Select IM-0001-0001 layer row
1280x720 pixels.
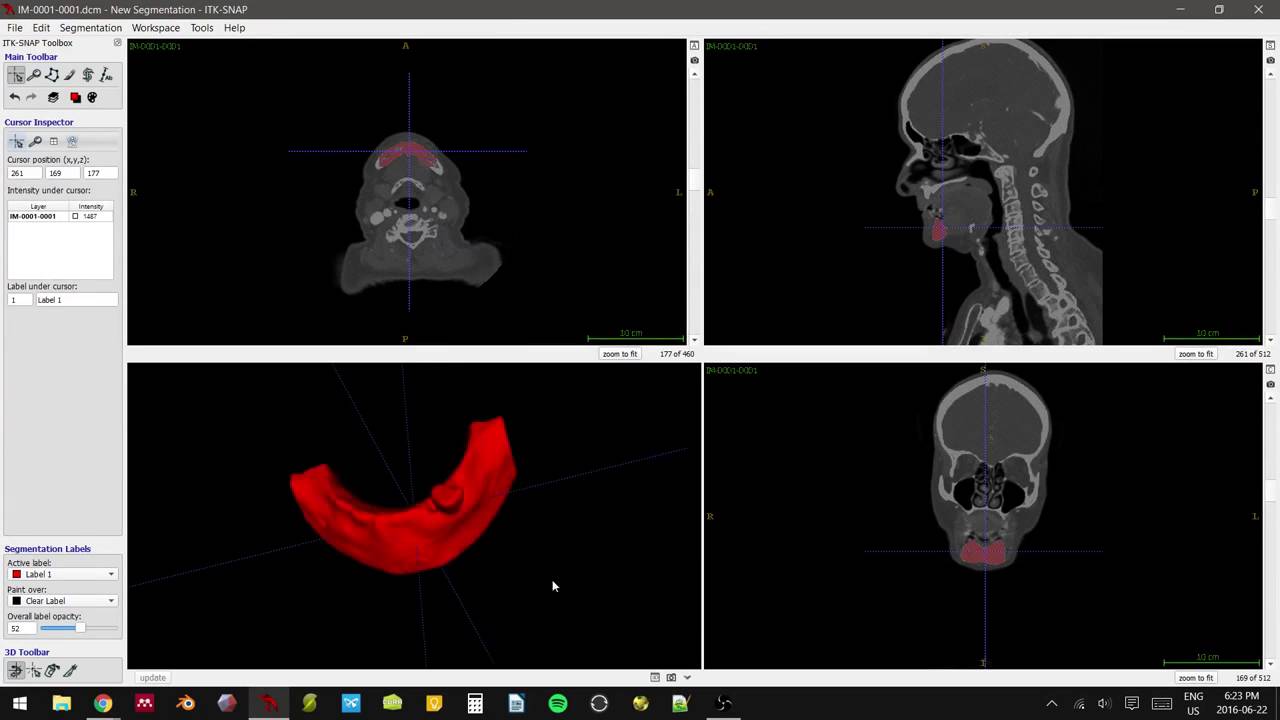pyautogui.click(x=60, y=216)
